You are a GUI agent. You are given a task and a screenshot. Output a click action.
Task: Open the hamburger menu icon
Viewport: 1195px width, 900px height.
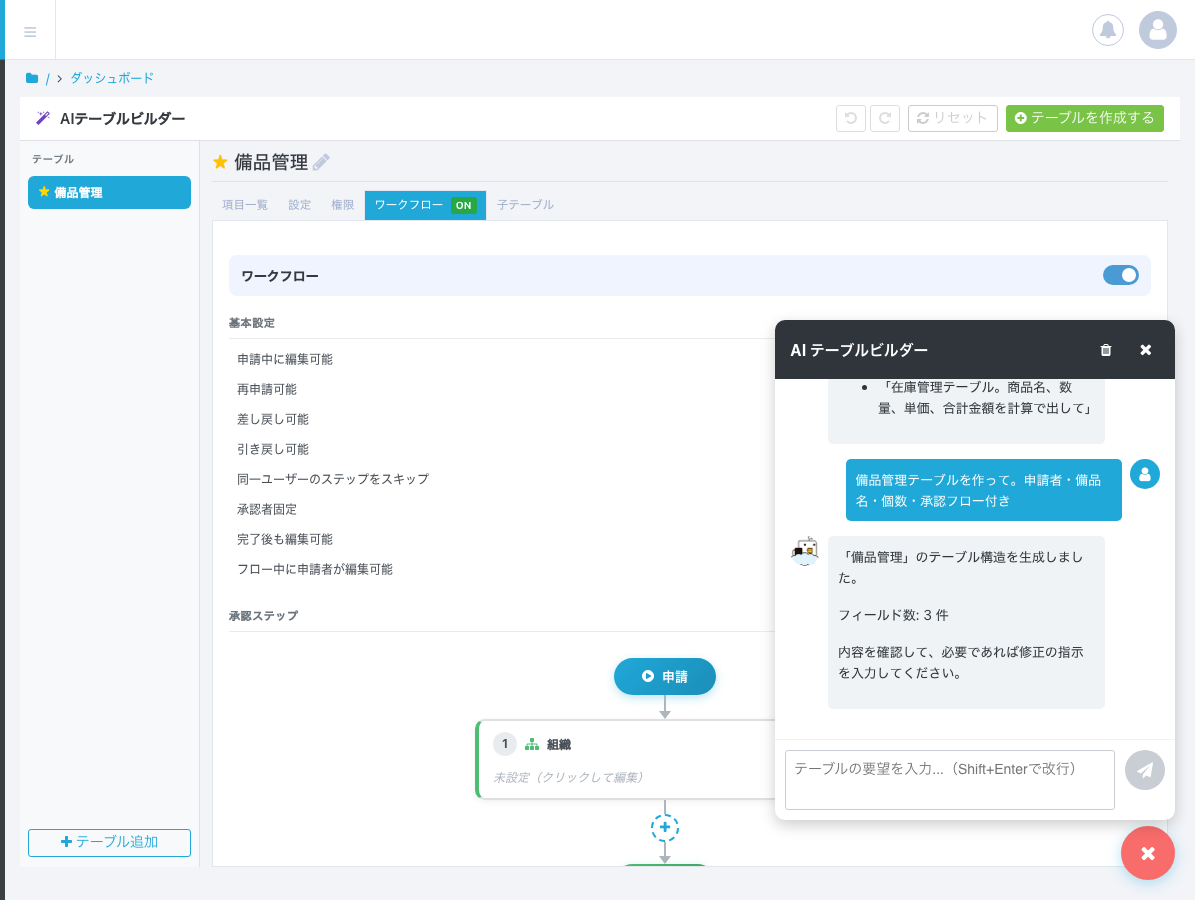(x=30, y=32)
